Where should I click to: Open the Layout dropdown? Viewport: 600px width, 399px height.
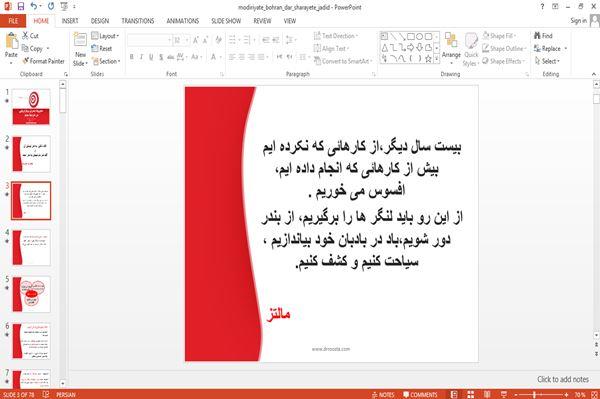(105, 36)
